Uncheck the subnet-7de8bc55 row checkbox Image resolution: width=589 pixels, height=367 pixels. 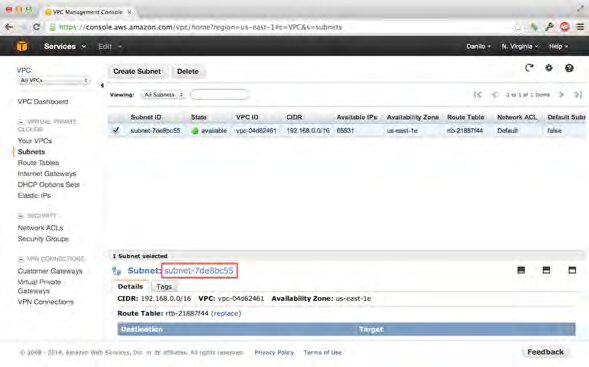116,130
